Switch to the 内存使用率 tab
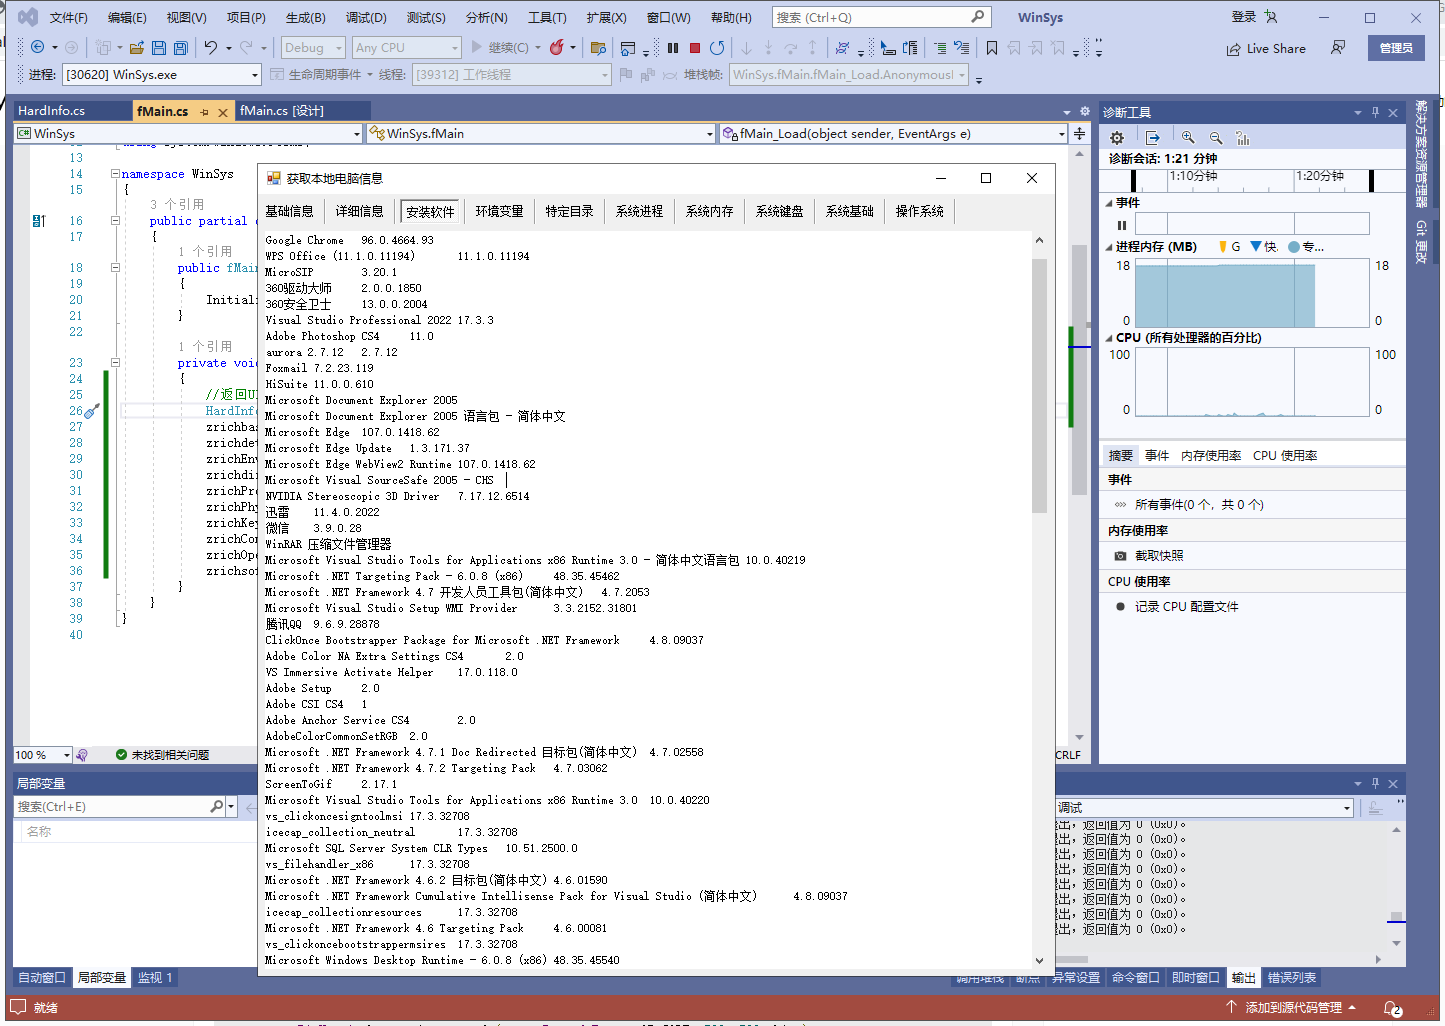Screen dimensions: 1445x1026 click(1211, 456)
